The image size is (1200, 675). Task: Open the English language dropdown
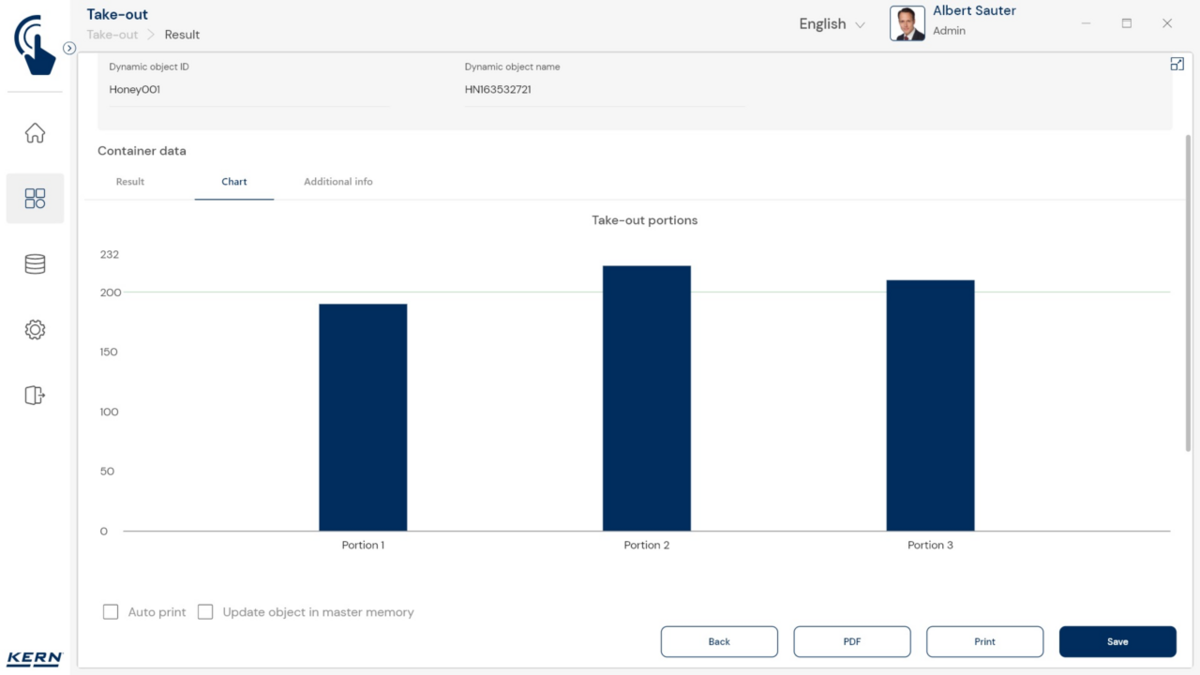click(x=831, y=24)
